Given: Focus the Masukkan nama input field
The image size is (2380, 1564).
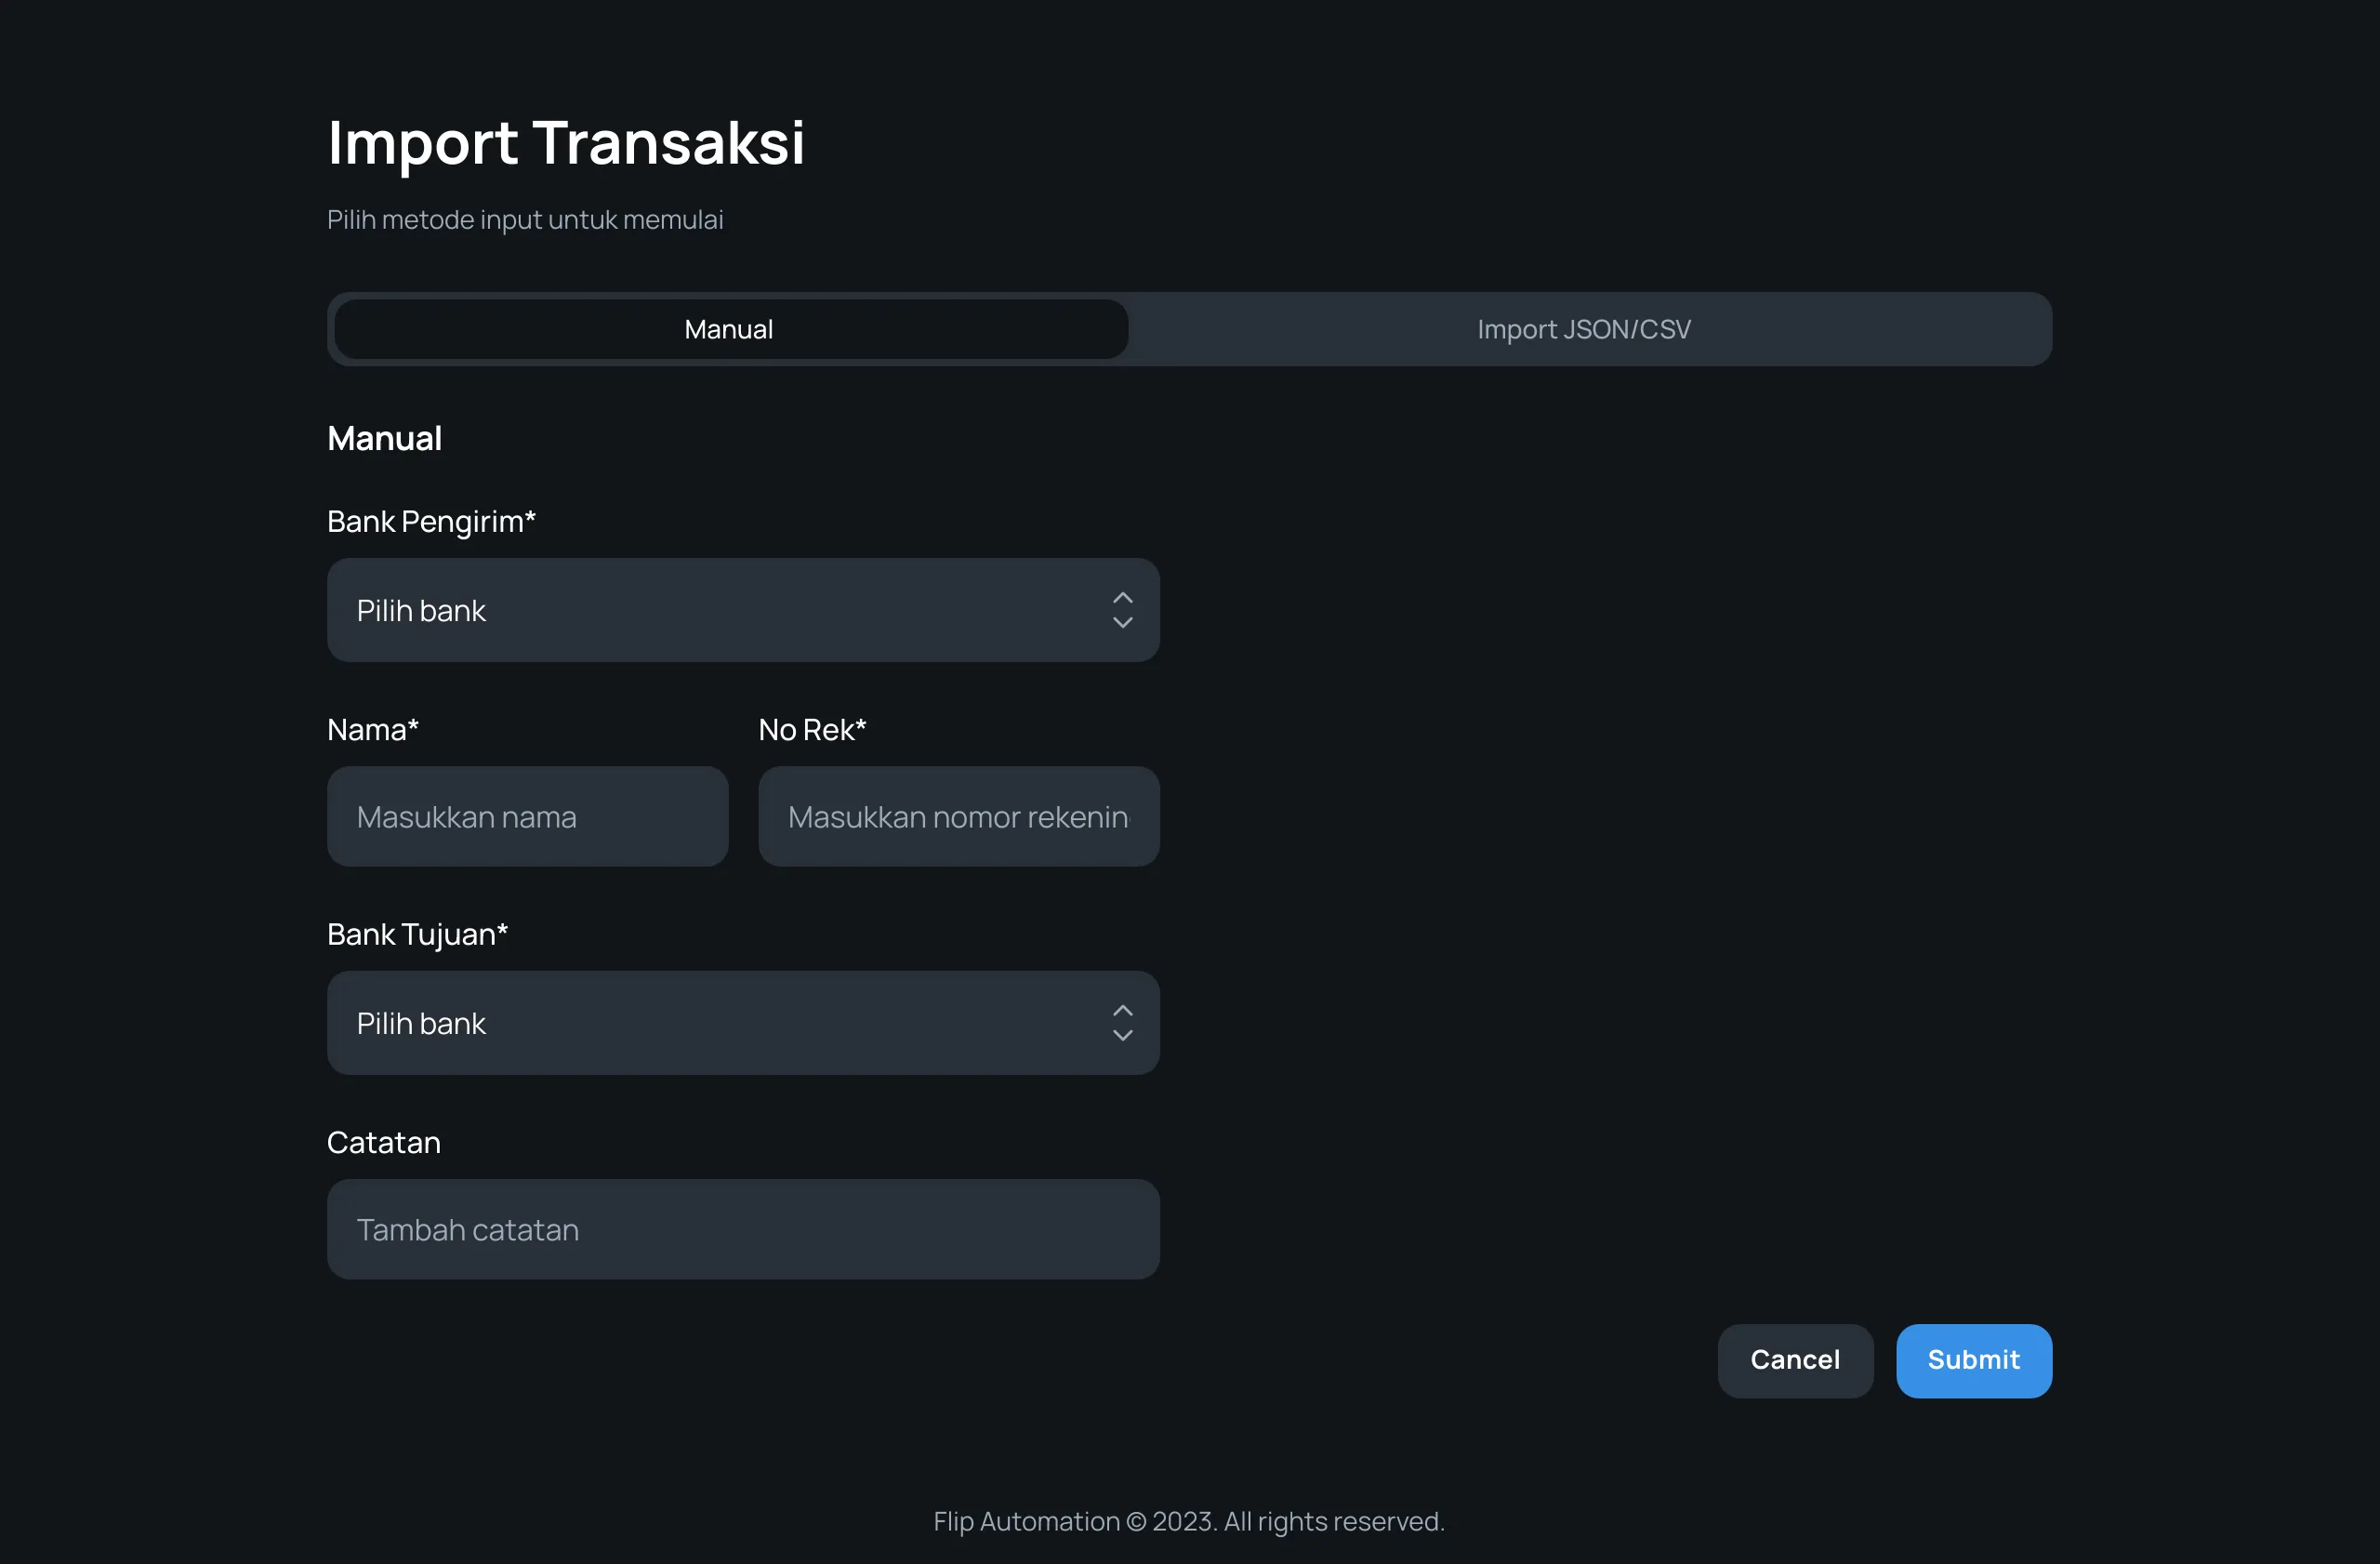Looking at the screenshot, I should tap(527, 816).
